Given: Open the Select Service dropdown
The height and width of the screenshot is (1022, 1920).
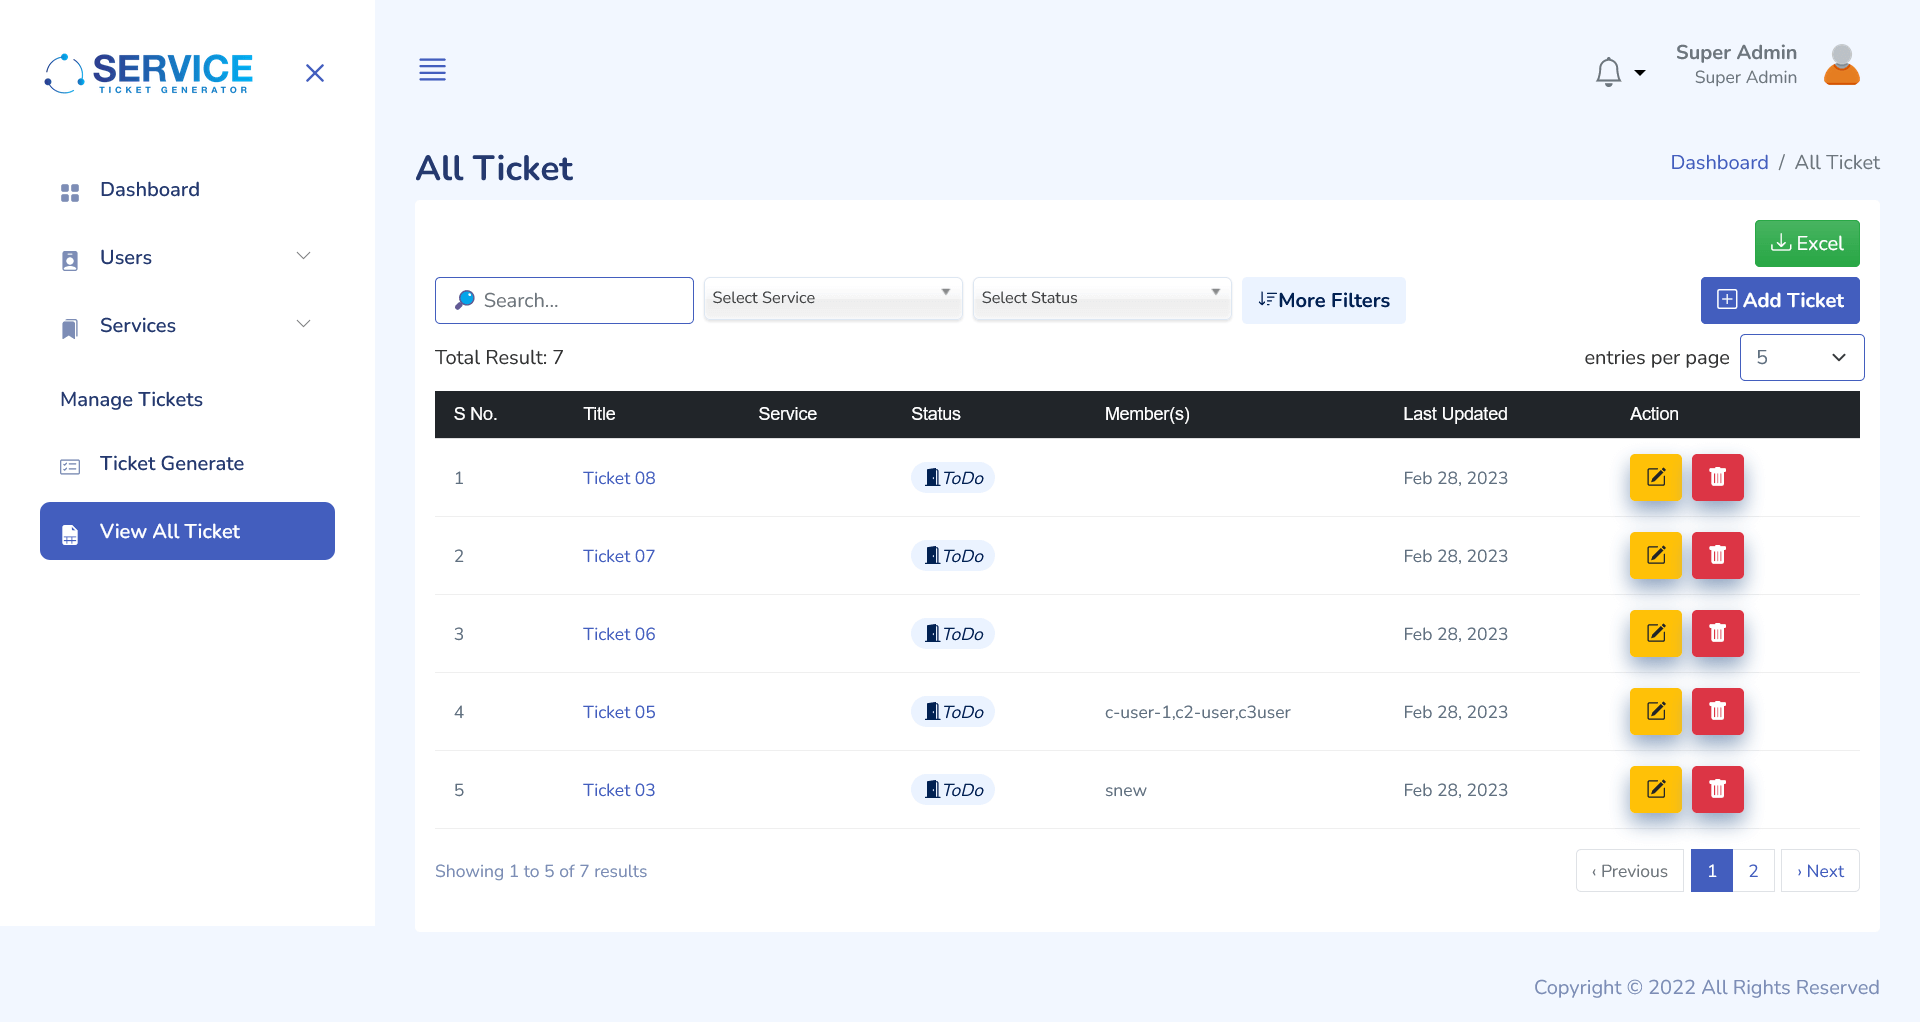Looking at the screenshot, I should coord(832,298).
